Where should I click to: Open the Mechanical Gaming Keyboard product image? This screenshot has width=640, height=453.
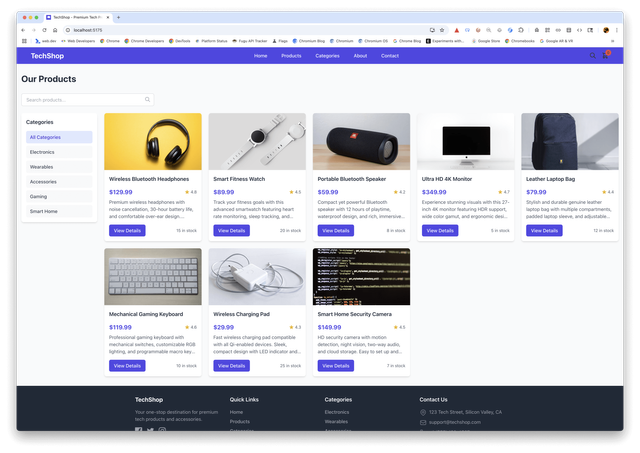click(x=153, y=277)
